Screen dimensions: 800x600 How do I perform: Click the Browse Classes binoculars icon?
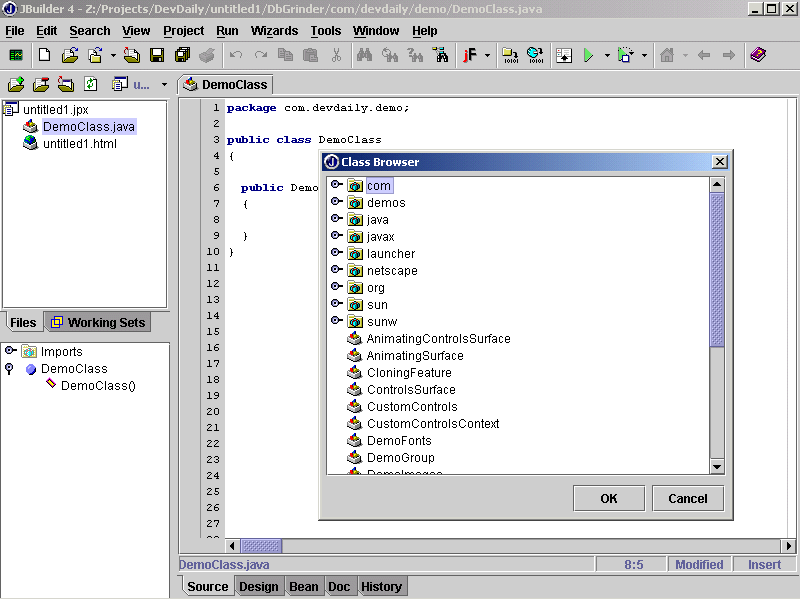[x=441, y=55]
